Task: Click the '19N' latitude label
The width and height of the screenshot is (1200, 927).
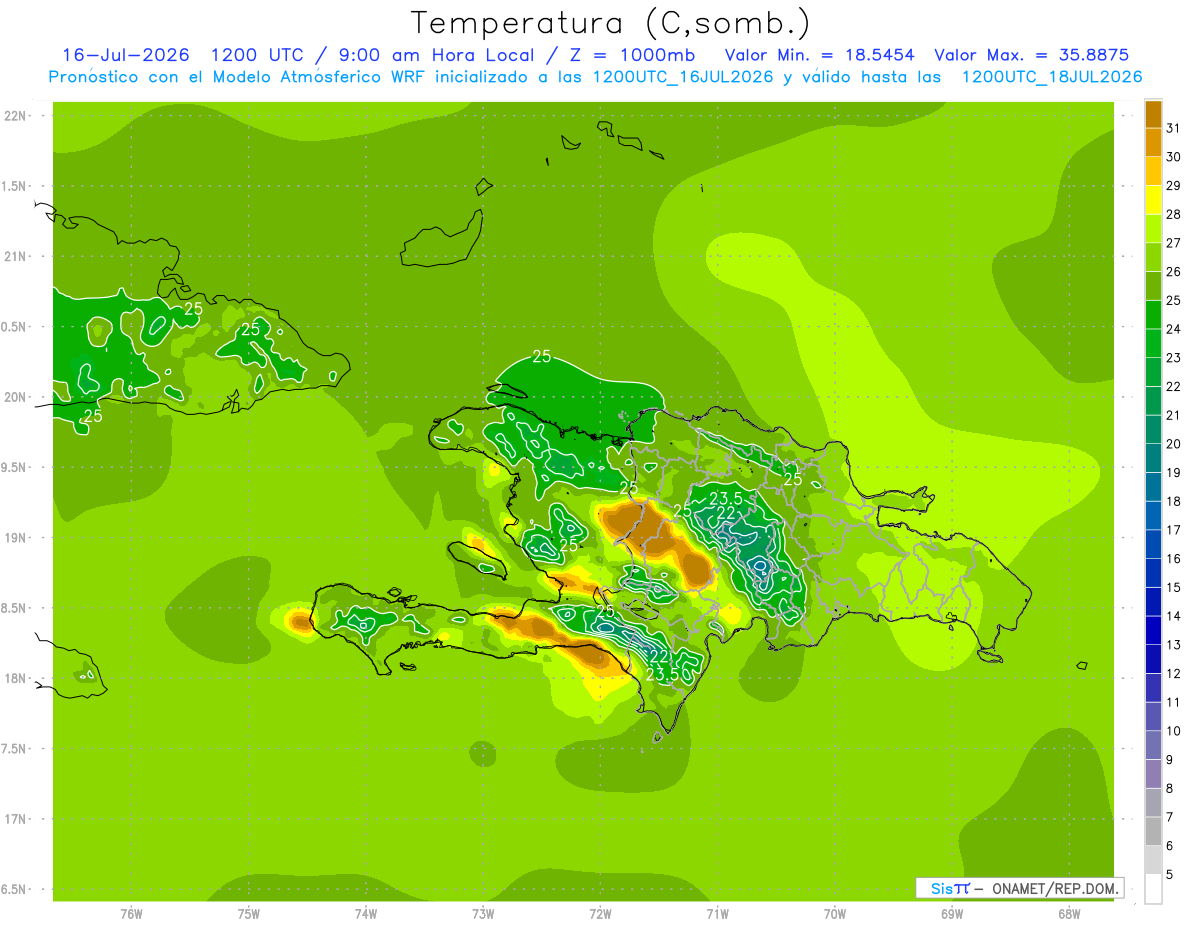Action: 16,538
